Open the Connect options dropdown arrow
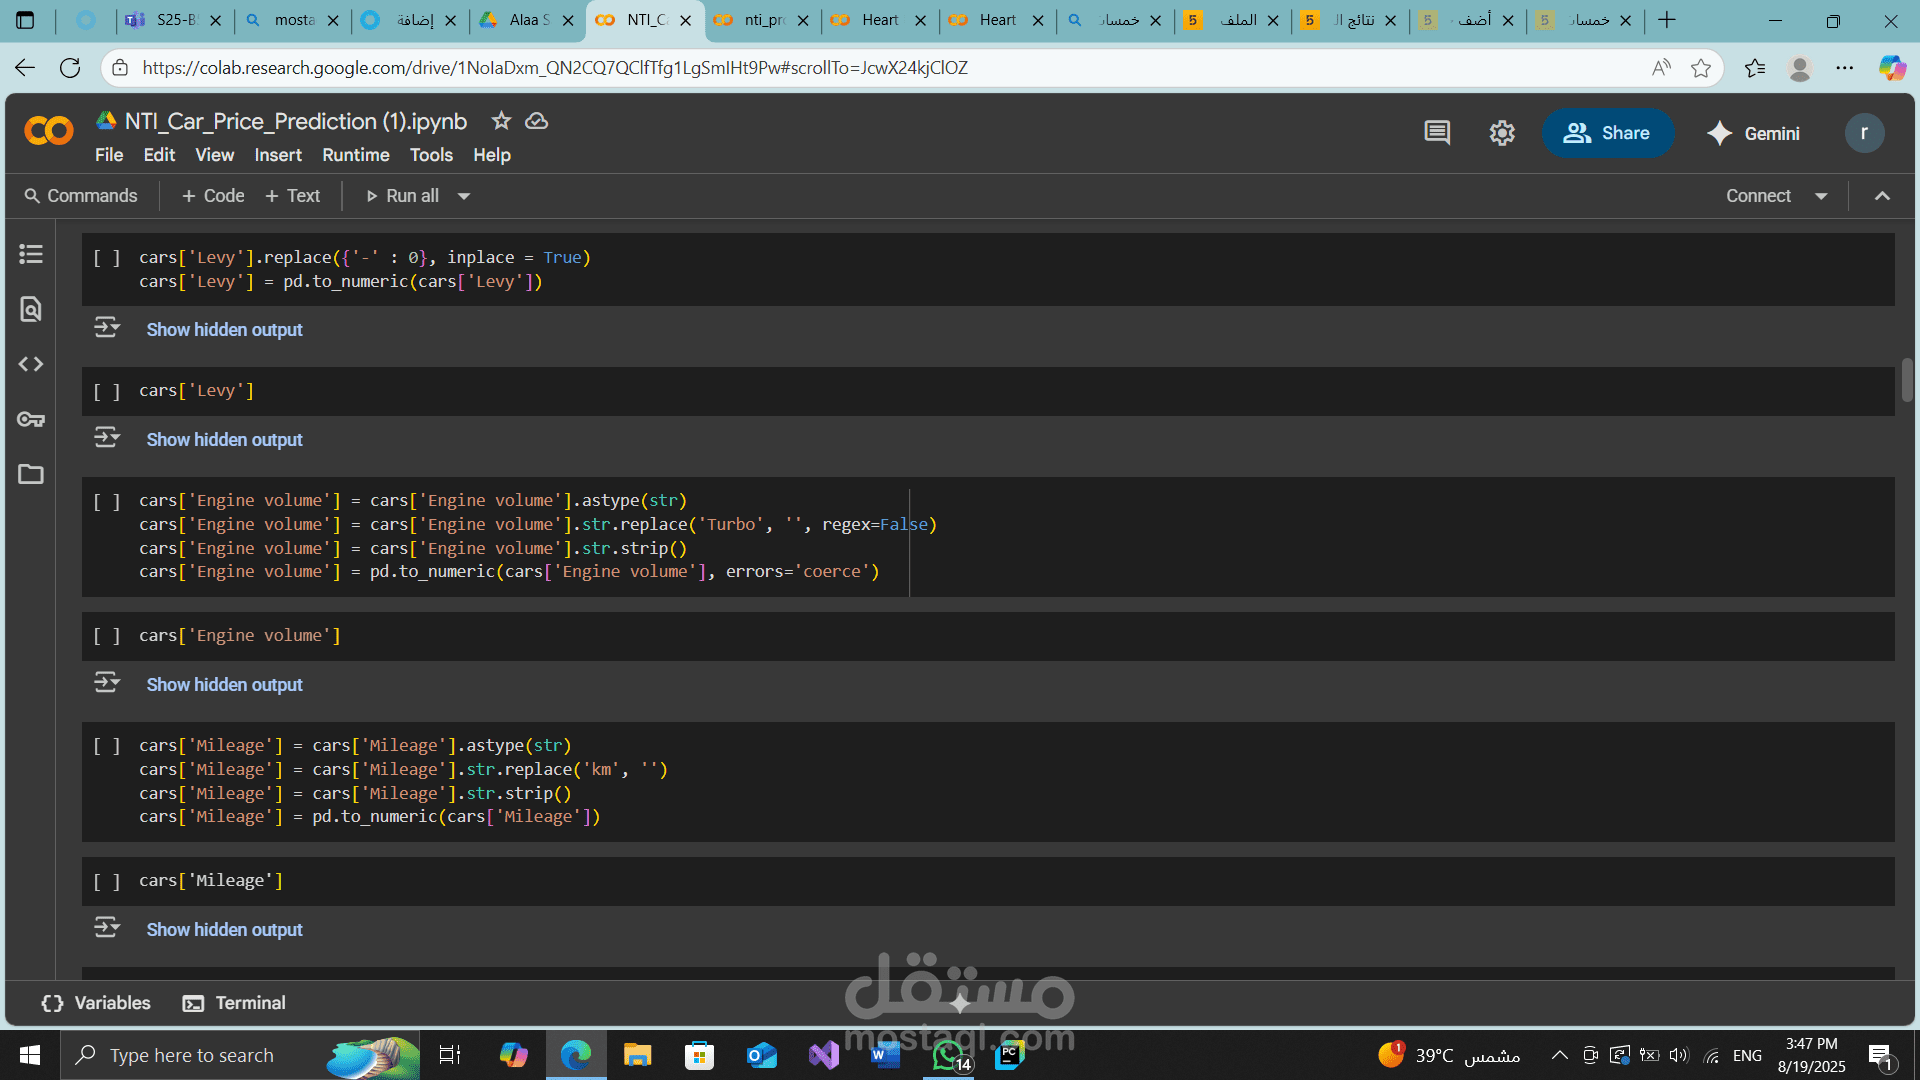This screenshot has width=1920, height=1080. (x=1821, y=196)
